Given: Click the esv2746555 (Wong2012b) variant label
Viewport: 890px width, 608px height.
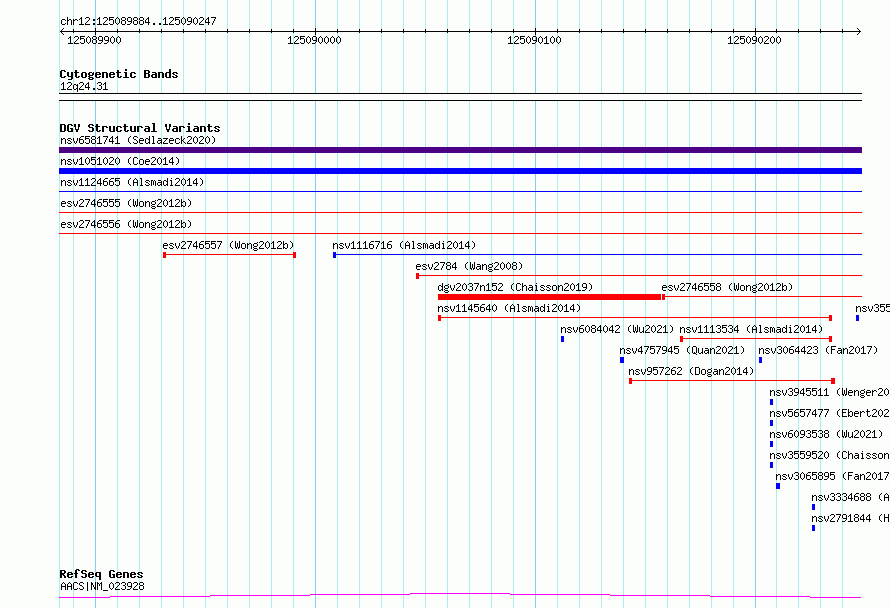Looking at the screenshot, I should click(126, 203).
